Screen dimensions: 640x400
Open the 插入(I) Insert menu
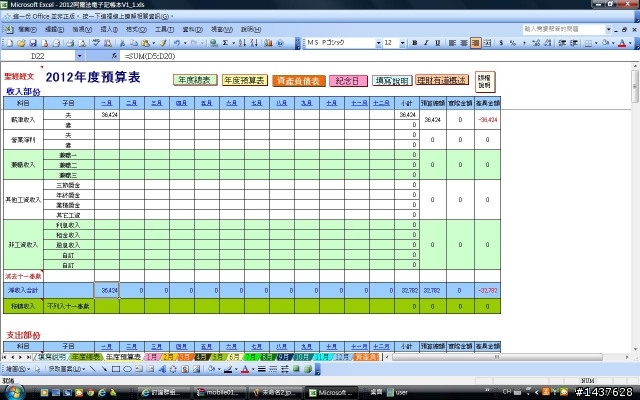pyautogui.click(x=109, y=29)
